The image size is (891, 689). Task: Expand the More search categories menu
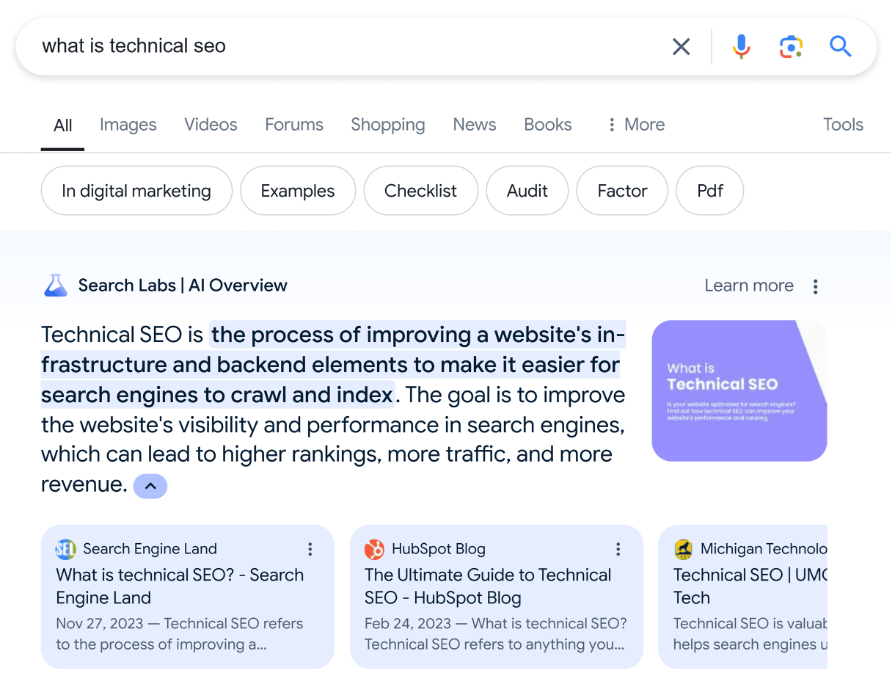635,124
